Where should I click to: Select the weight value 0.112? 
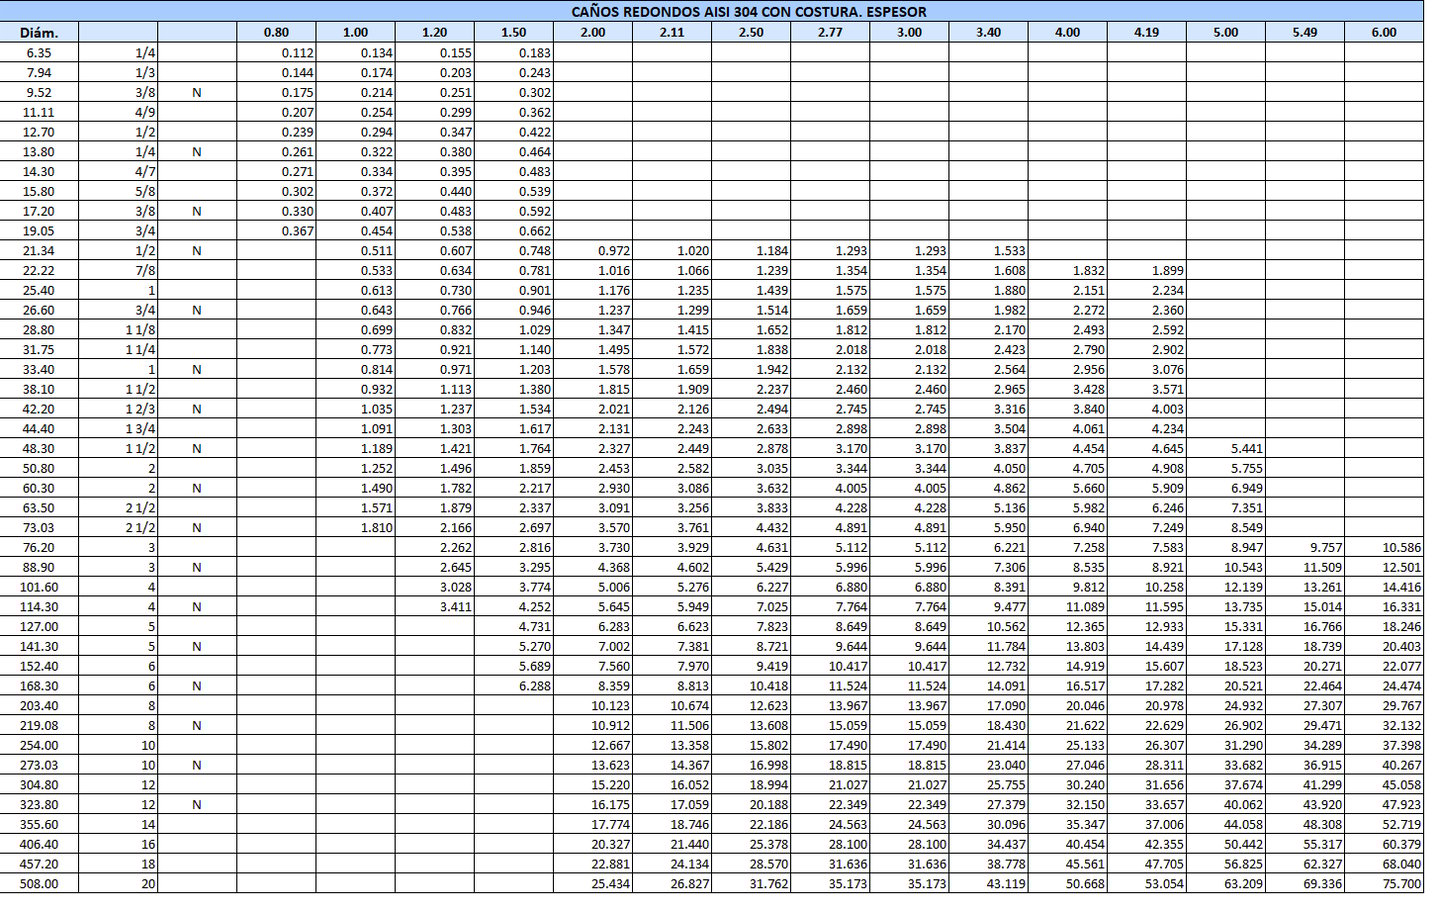click(x=298, y=53)
